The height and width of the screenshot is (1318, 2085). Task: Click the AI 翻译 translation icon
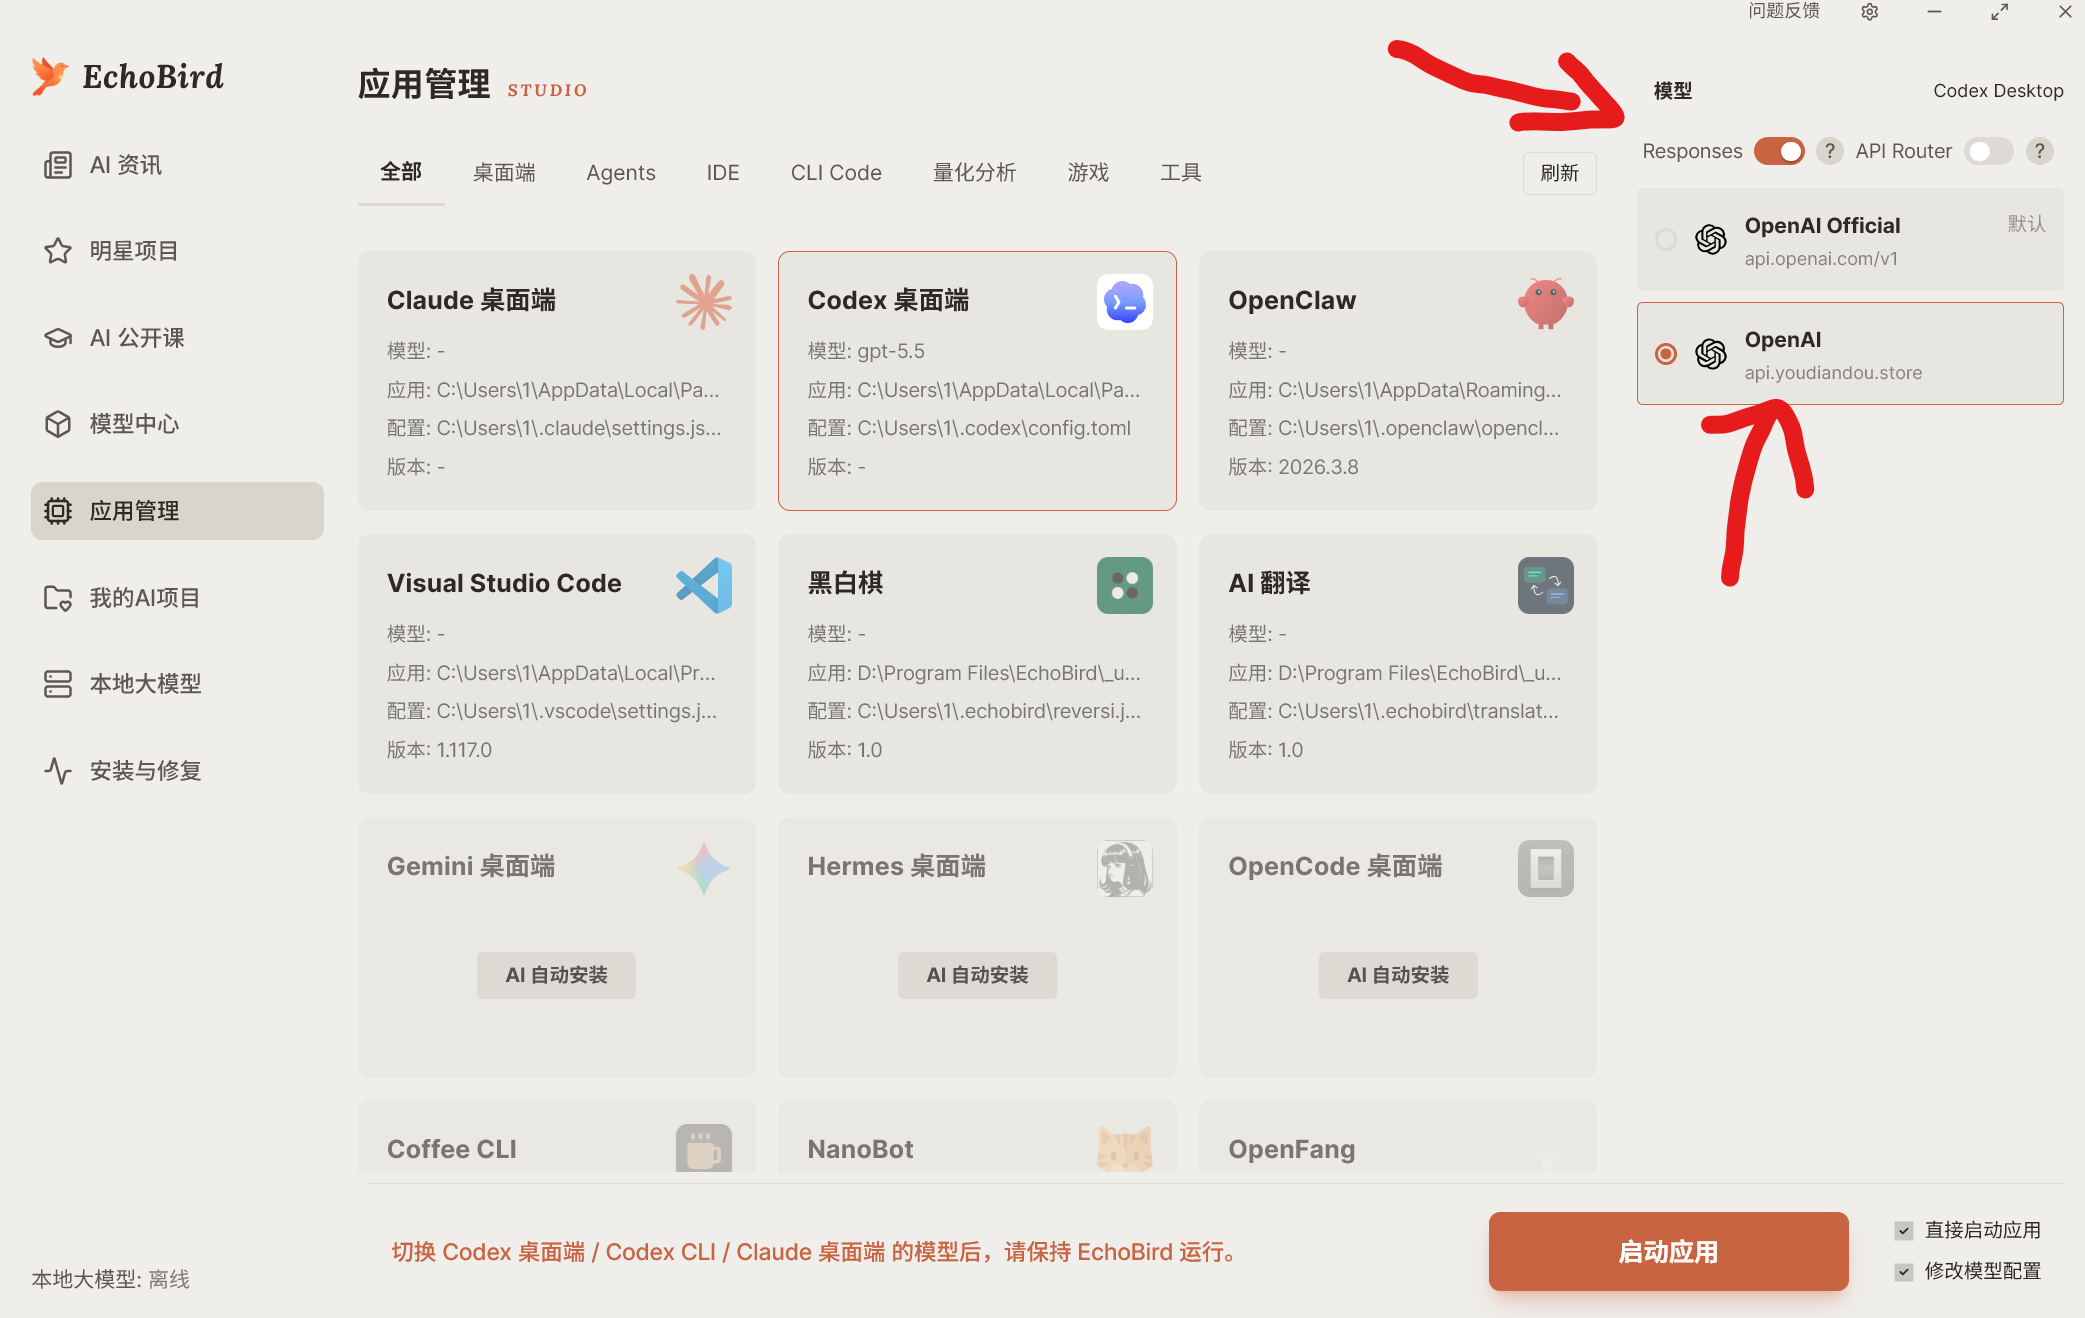coord(1546,585)
